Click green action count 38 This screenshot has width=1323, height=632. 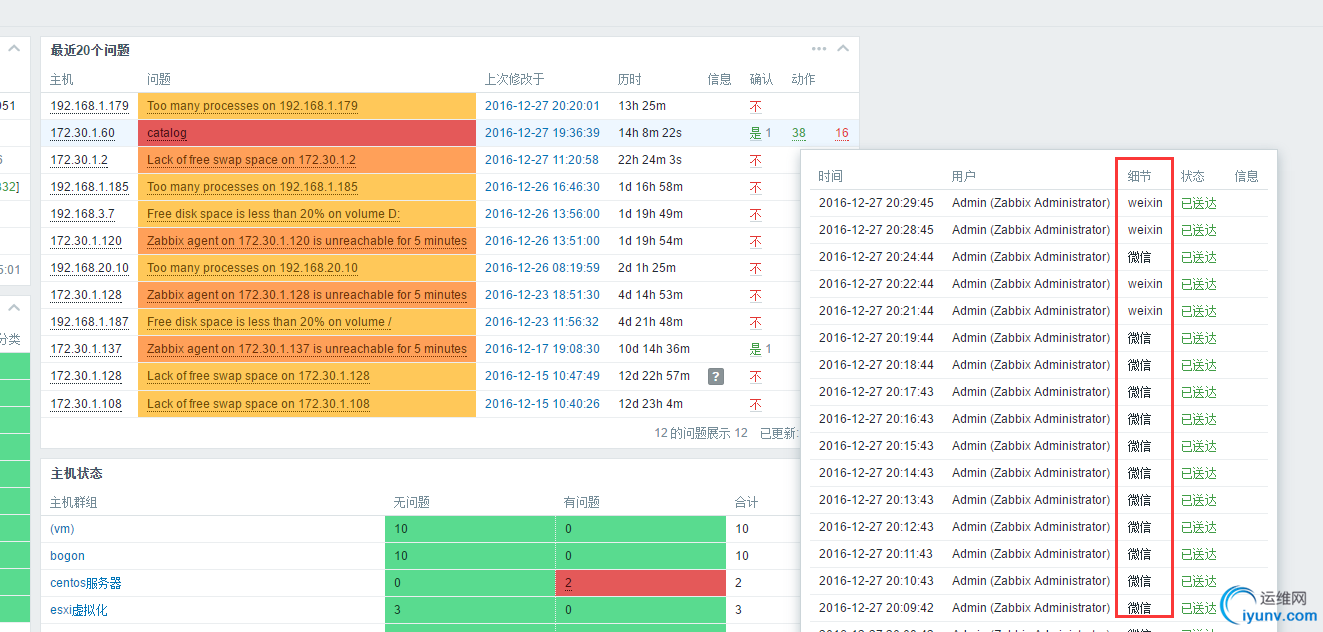[x=798, y=133]
